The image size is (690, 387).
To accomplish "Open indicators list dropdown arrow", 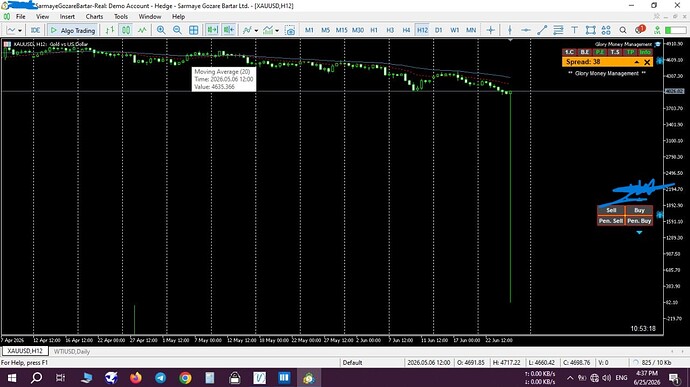I will pyautogui.click(x=257, y=30).
